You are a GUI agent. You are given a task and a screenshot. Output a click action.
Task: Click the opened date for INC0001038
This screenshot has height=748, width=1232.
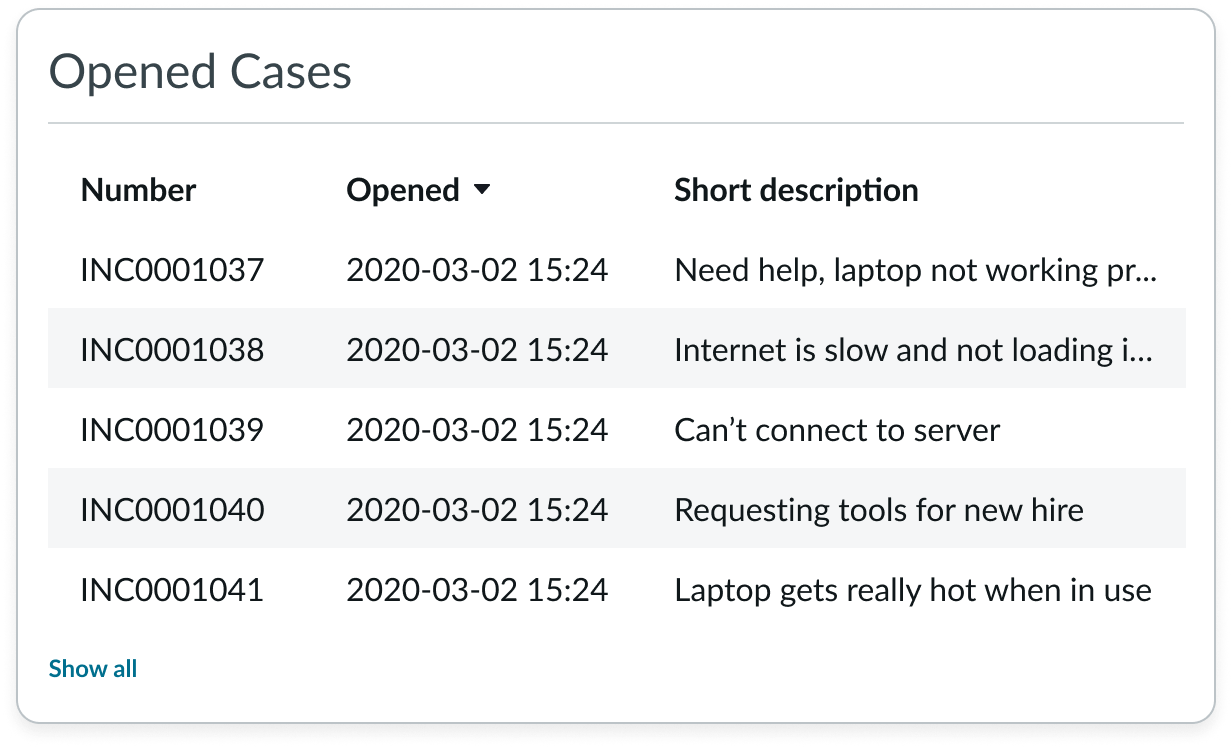click(477, 350)
